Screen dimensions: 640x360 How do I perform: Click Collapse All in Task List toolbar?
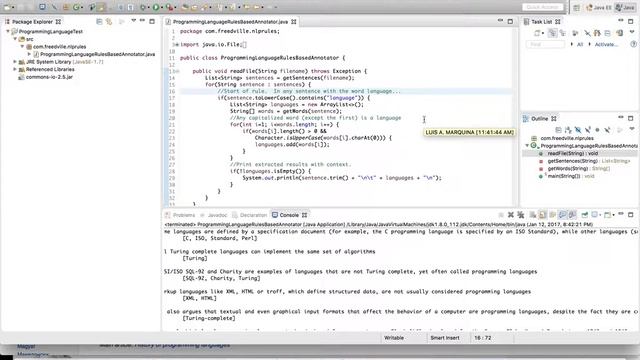607,33
